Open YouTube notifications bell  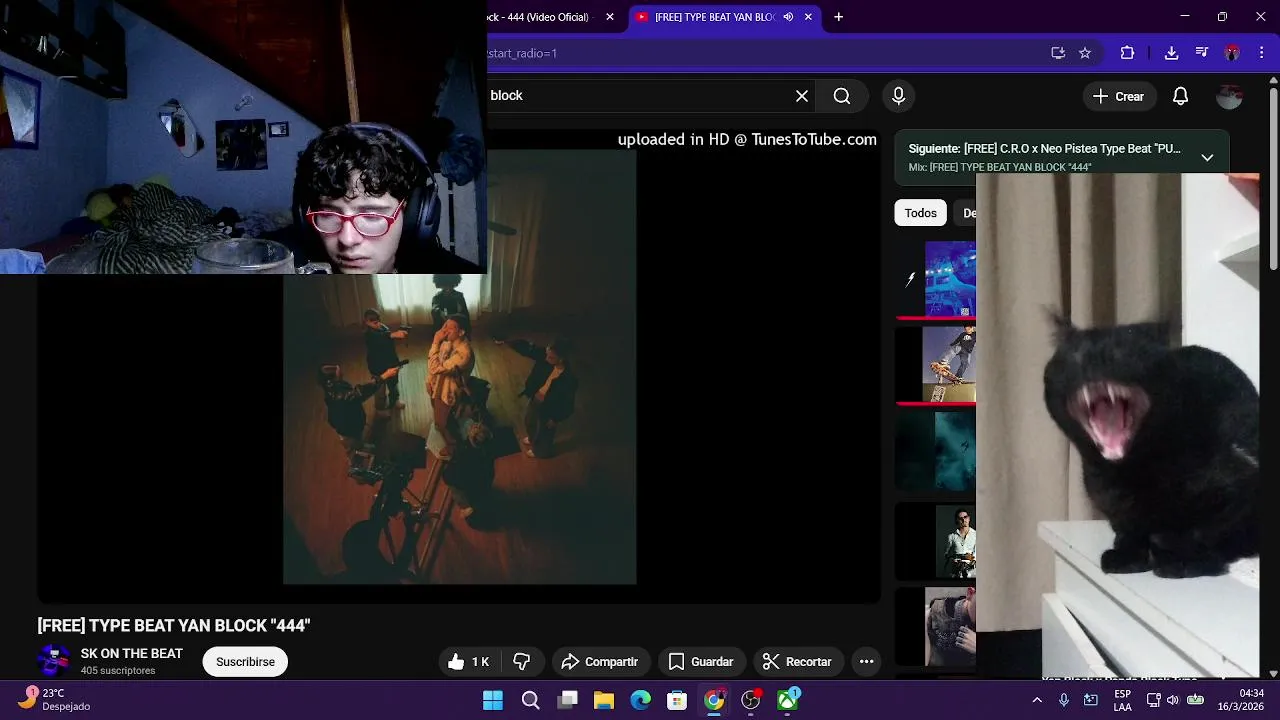click(1181, 96)
